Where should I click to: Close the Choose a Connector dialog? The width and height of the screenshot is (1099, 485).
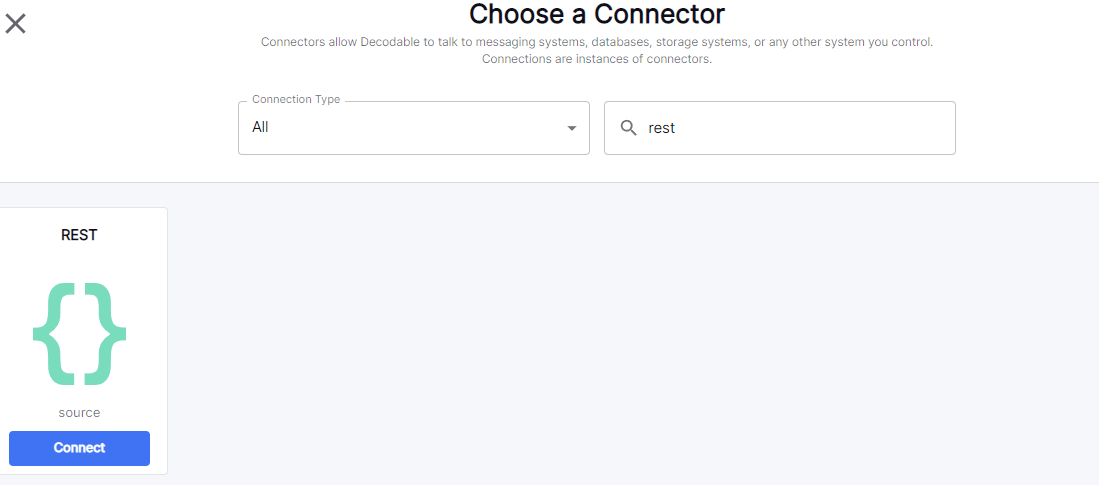pos(16,23)
